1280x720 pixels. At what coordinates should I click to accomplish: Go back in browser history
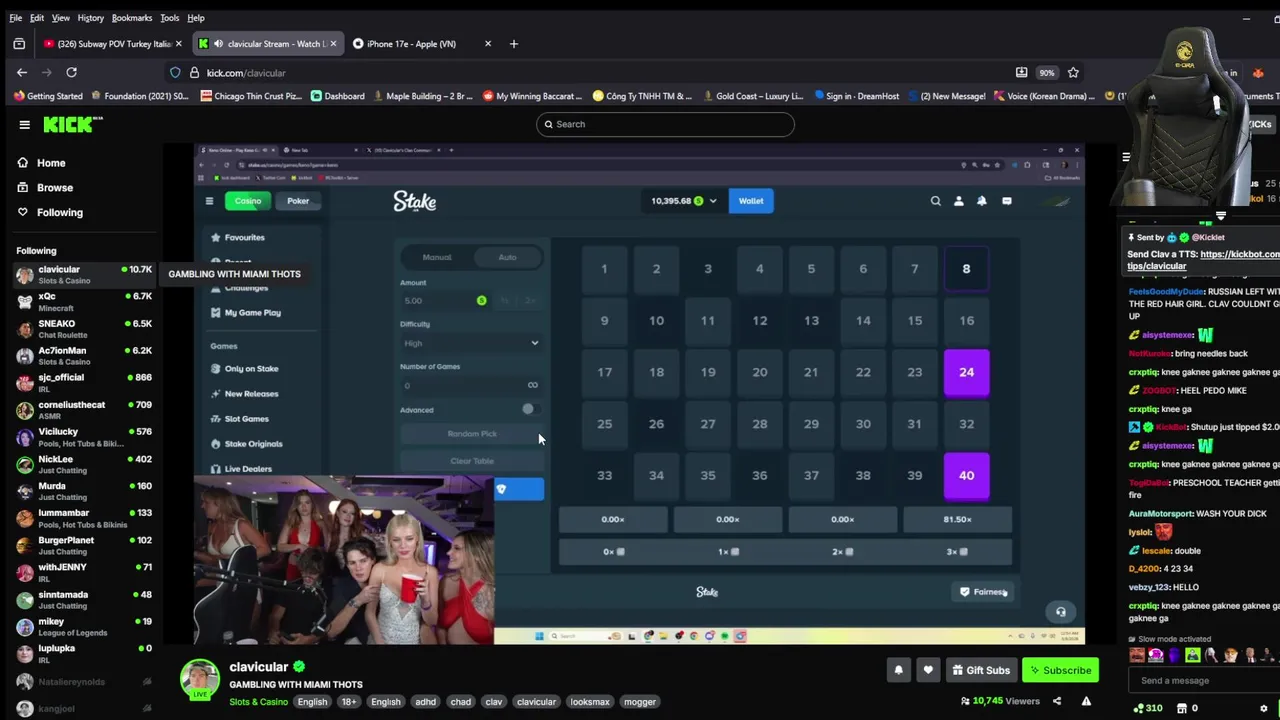22,72
